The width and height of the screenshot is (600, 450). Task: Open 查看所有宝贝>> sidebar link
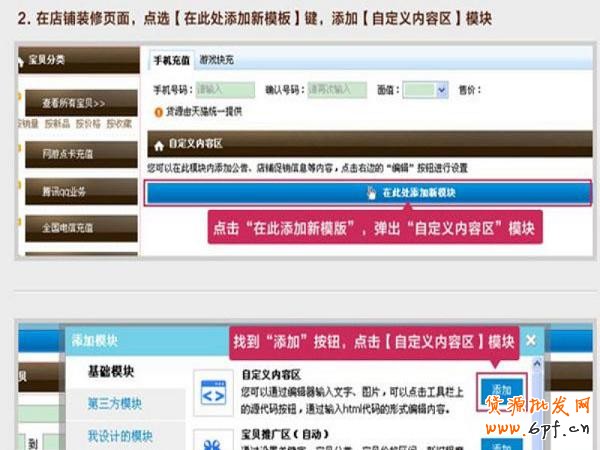74,103
